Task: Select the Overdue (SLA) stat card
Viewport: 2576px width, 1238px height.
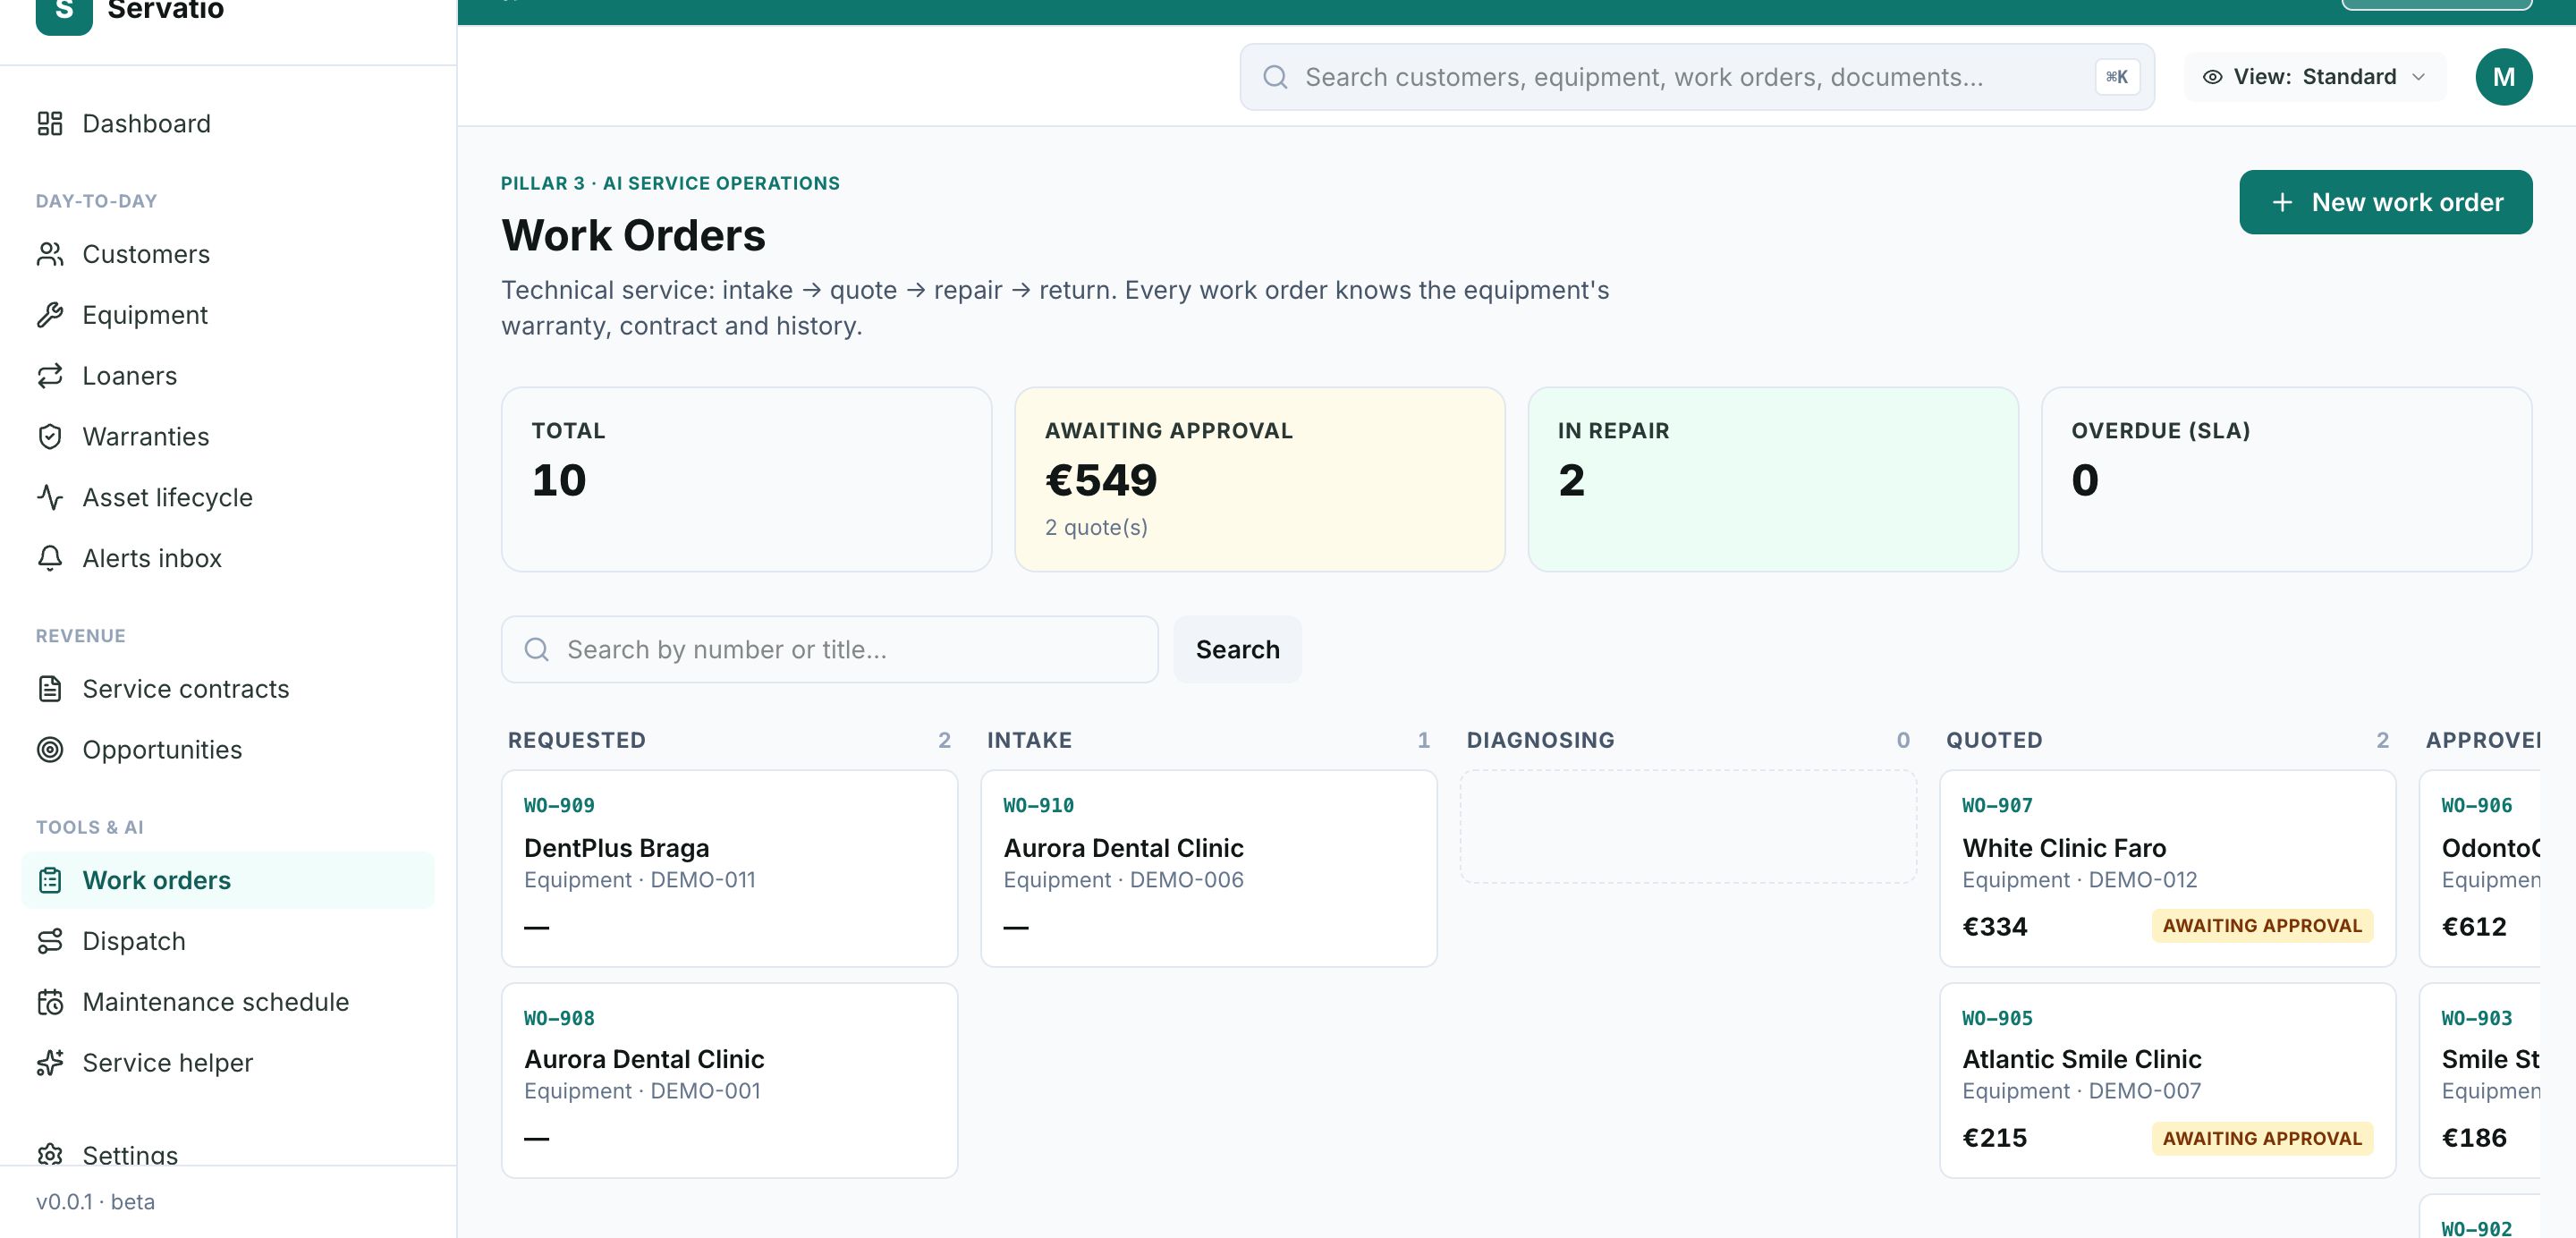Action: (x=2286, y=479)
